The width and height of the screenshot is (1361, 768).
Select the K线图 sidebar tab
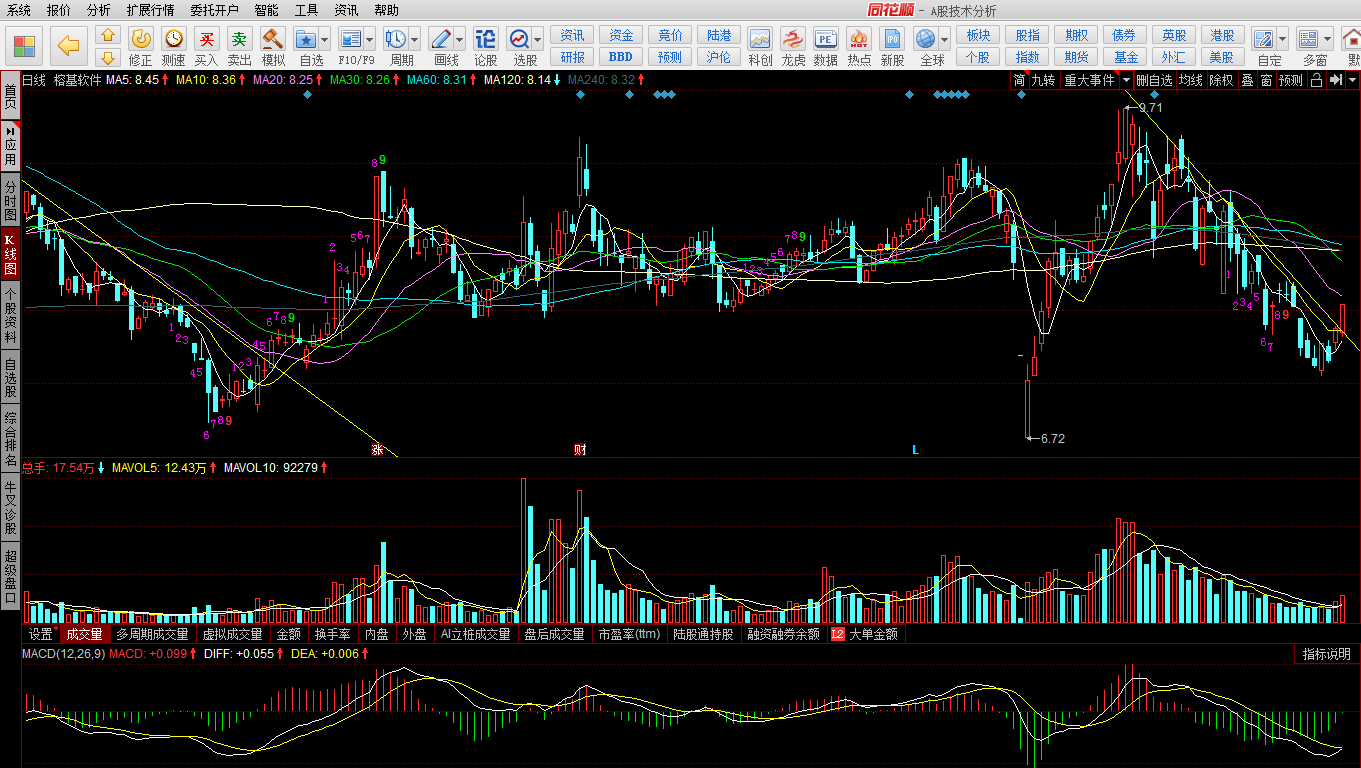[10, 254]
